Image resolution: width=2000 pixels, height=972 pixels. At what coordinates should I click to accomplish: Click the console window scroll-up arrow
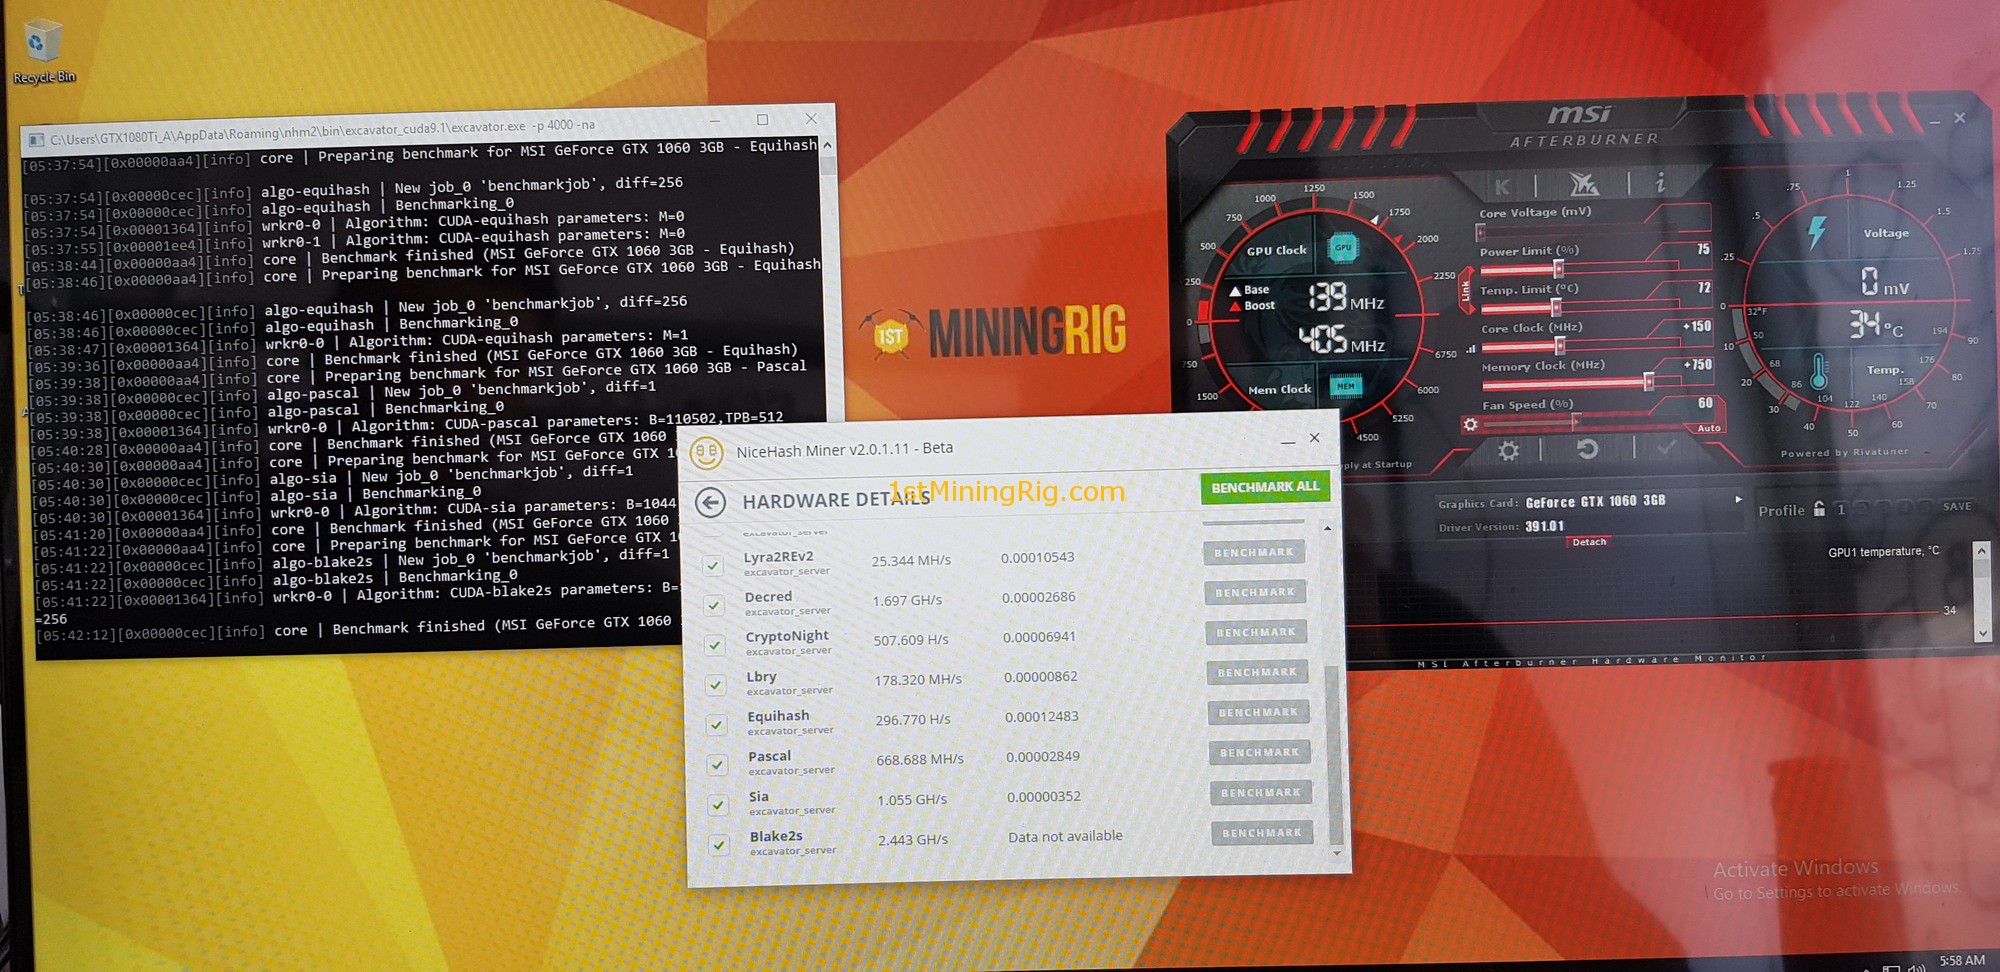pos(827,145)
